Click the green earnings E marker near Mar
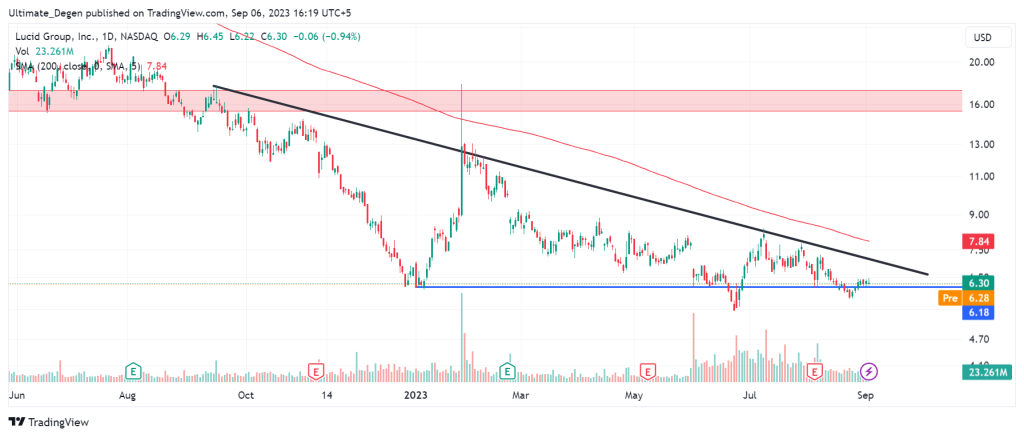This screenshot has height=437, width=1024. (507, 371)
